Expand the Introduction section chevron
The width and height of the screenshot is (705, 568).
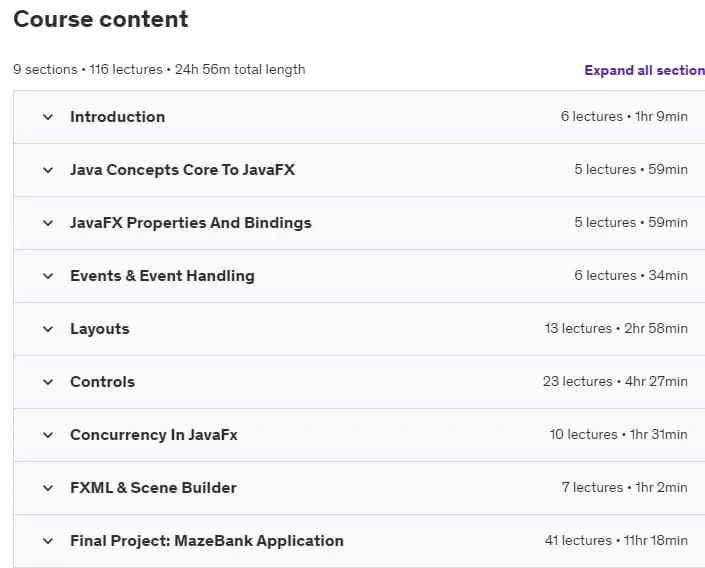coord(48,117)
